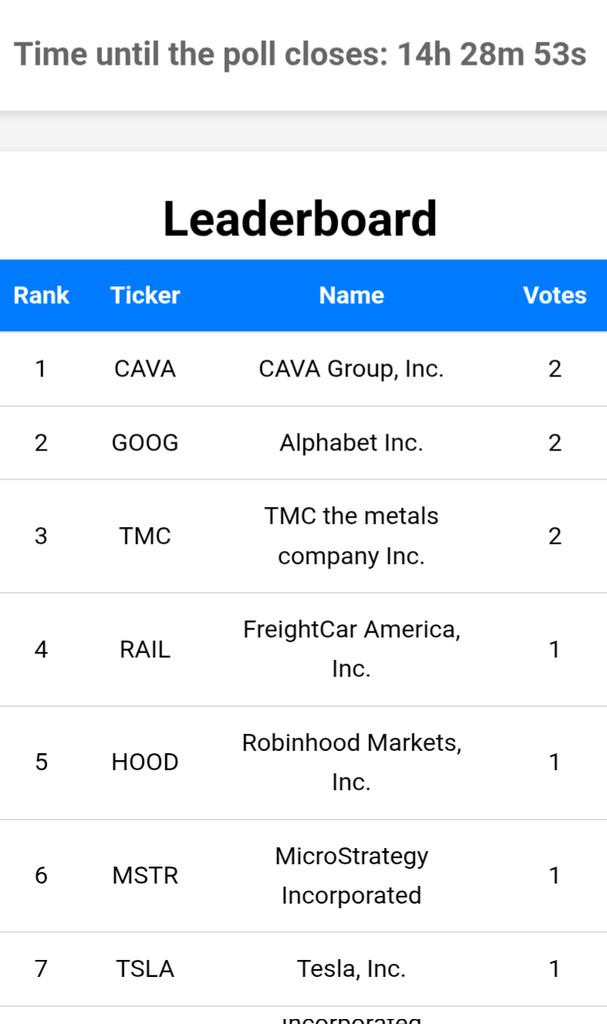
Task: Select the HOOD ticker cell
Action: pyautogui.click(x=145, y=762)
